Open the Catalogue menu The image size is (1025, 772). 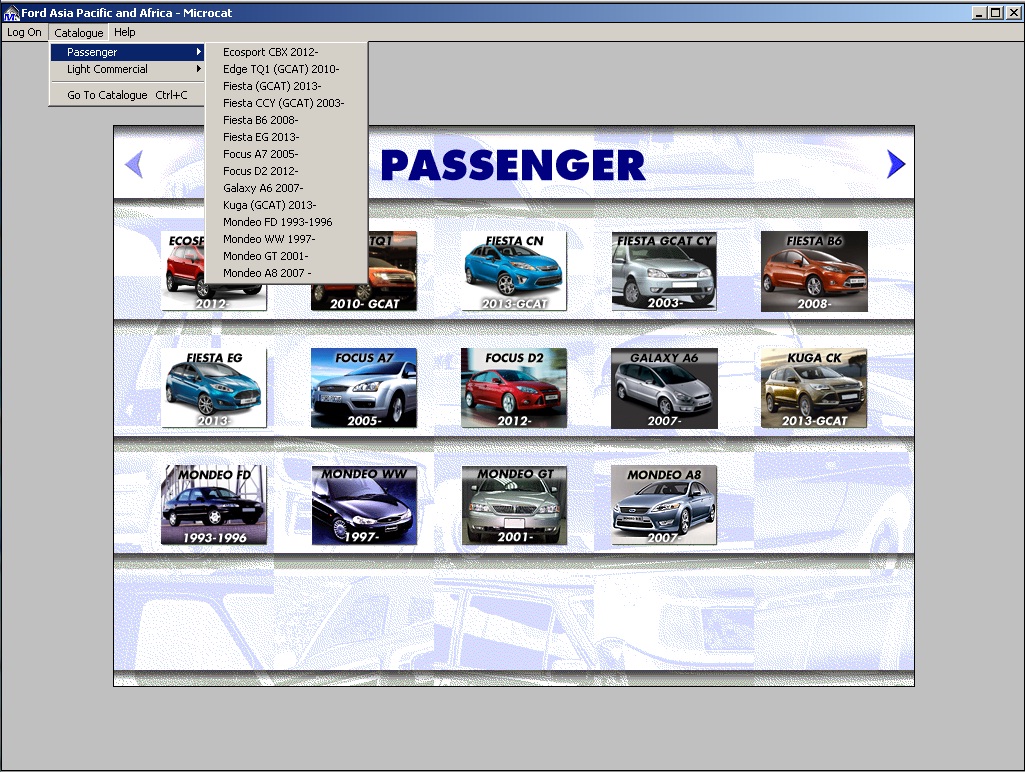click(78, 32)
